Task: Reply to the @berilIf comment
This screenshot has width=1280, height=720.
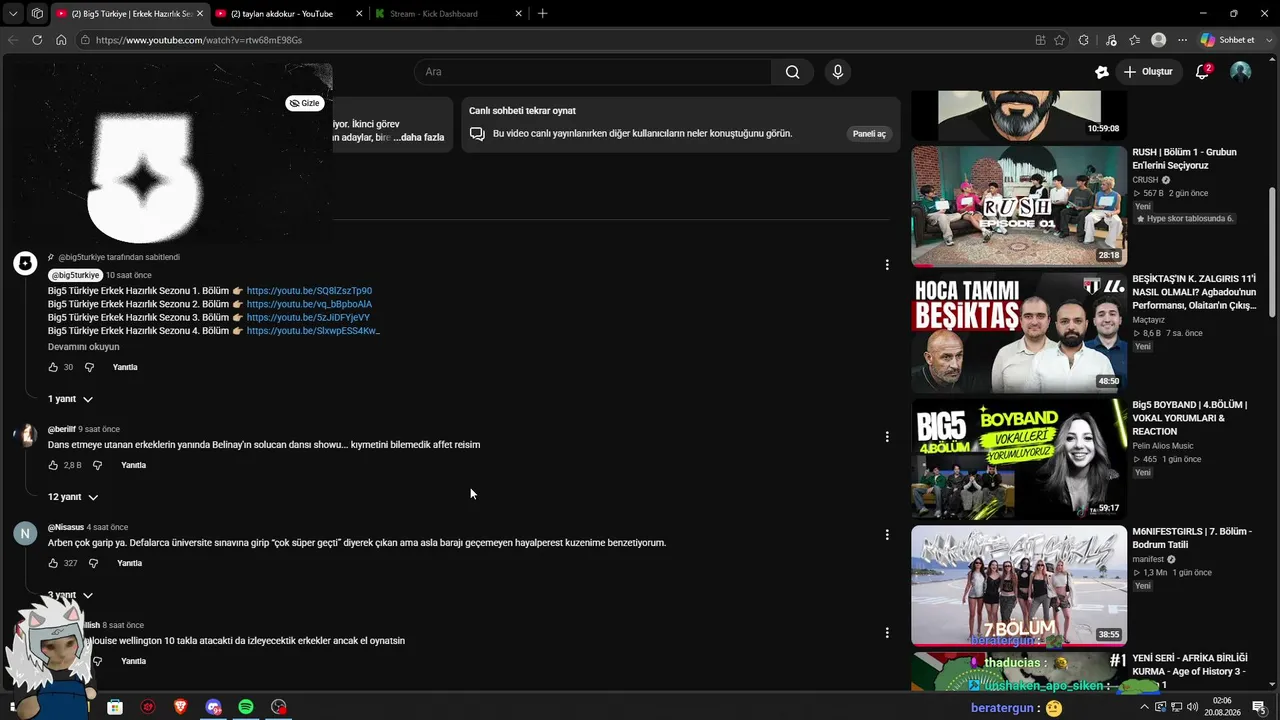Action: (133, 465)
